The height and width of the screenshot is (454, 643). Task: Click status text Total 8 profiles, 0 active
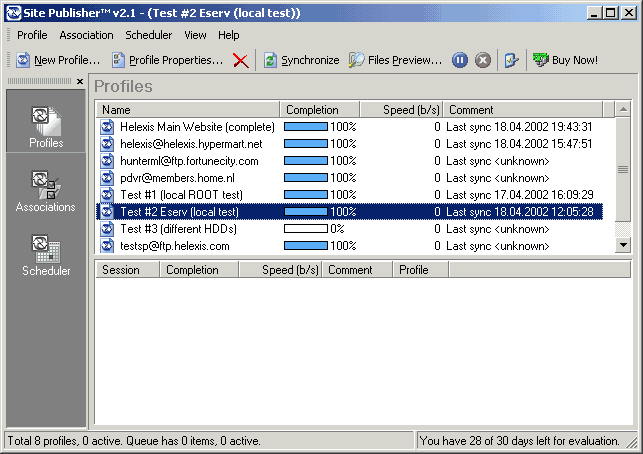tap(134, 441)
